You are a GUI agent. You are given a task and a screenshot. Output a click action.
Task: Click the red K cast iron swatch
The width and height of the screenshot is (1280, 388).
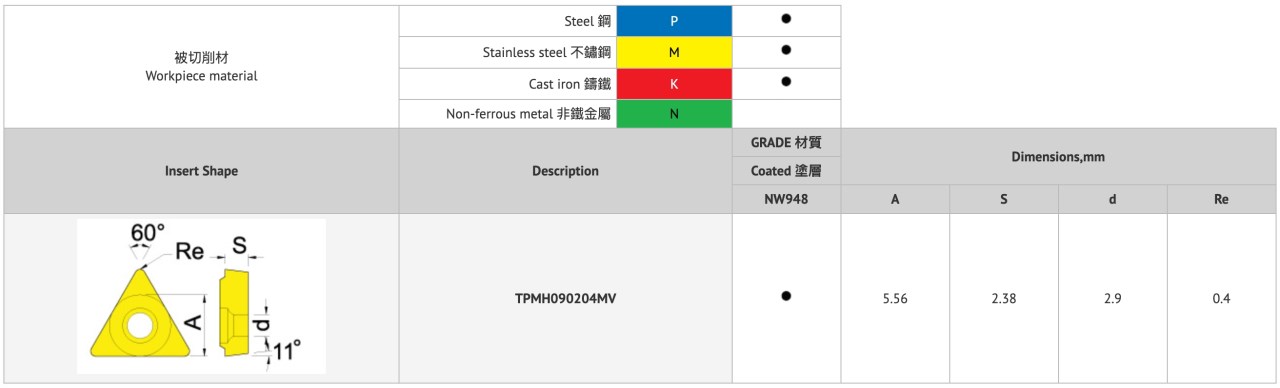tap(675, 83)
